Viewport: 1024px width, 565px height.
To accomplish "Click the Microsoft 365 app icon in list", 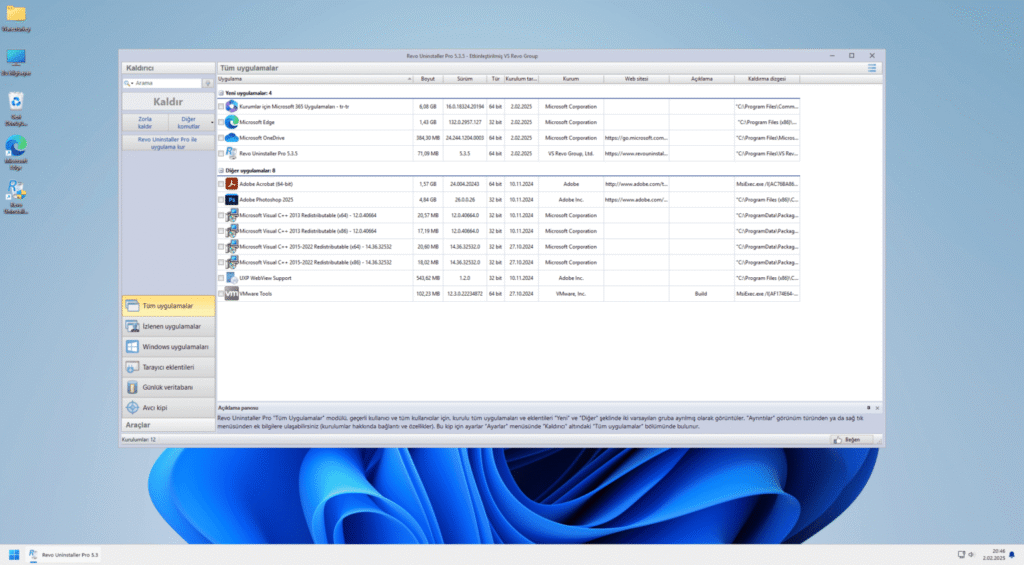I will (x=231, y=106).
